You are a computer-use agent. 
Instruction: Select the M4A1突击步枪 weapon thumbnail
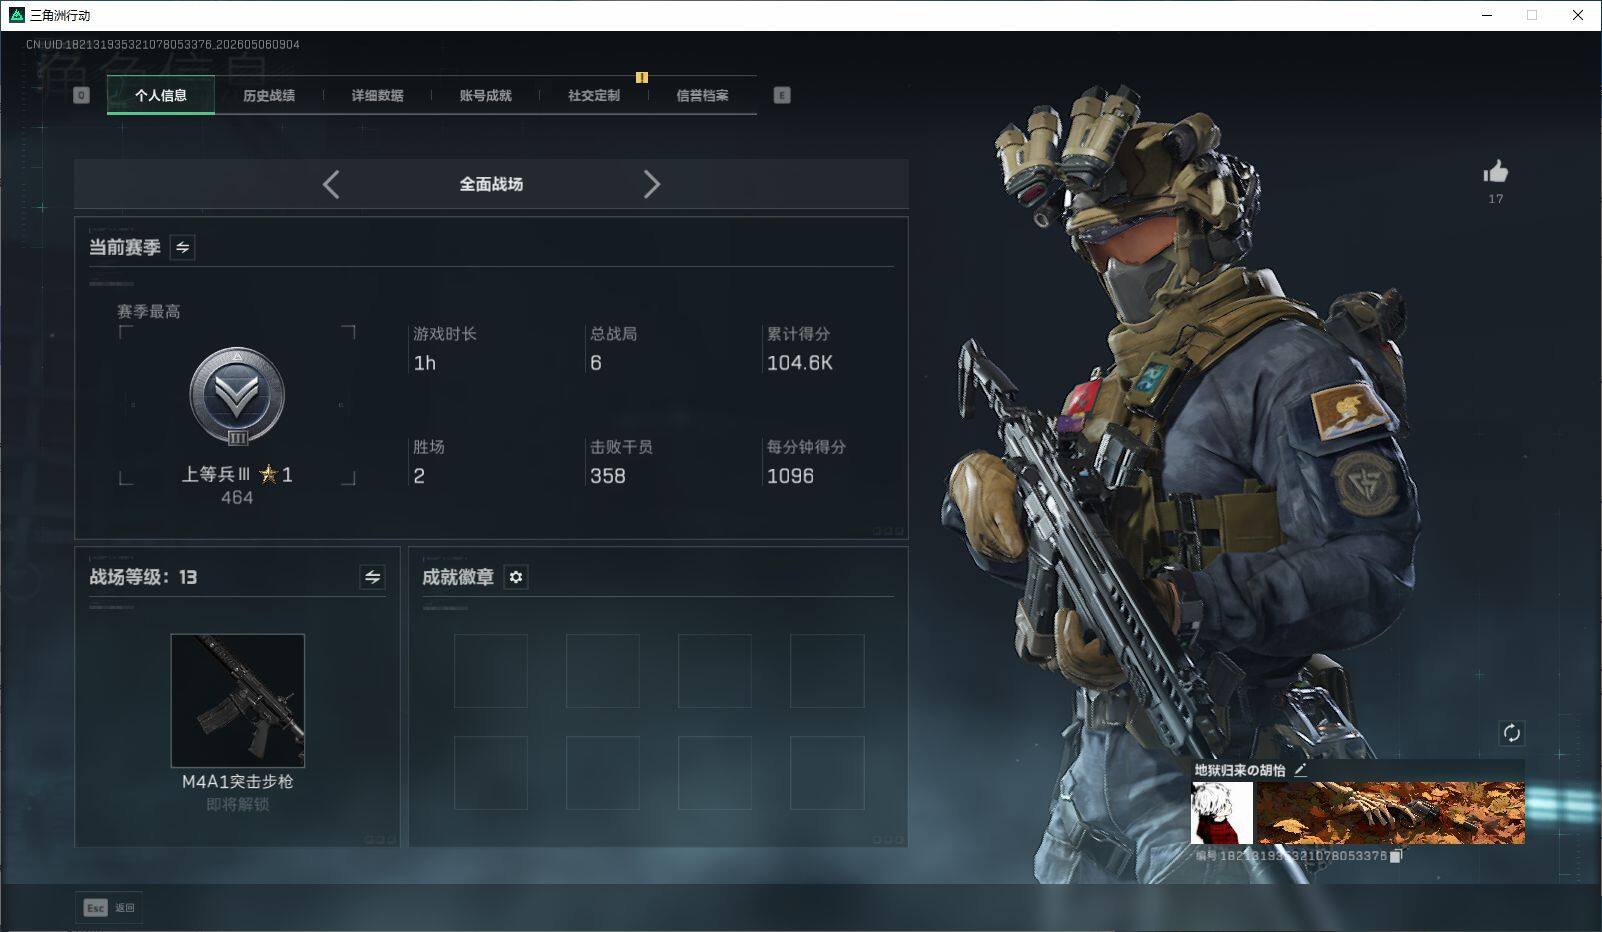(x=238, y=700)
